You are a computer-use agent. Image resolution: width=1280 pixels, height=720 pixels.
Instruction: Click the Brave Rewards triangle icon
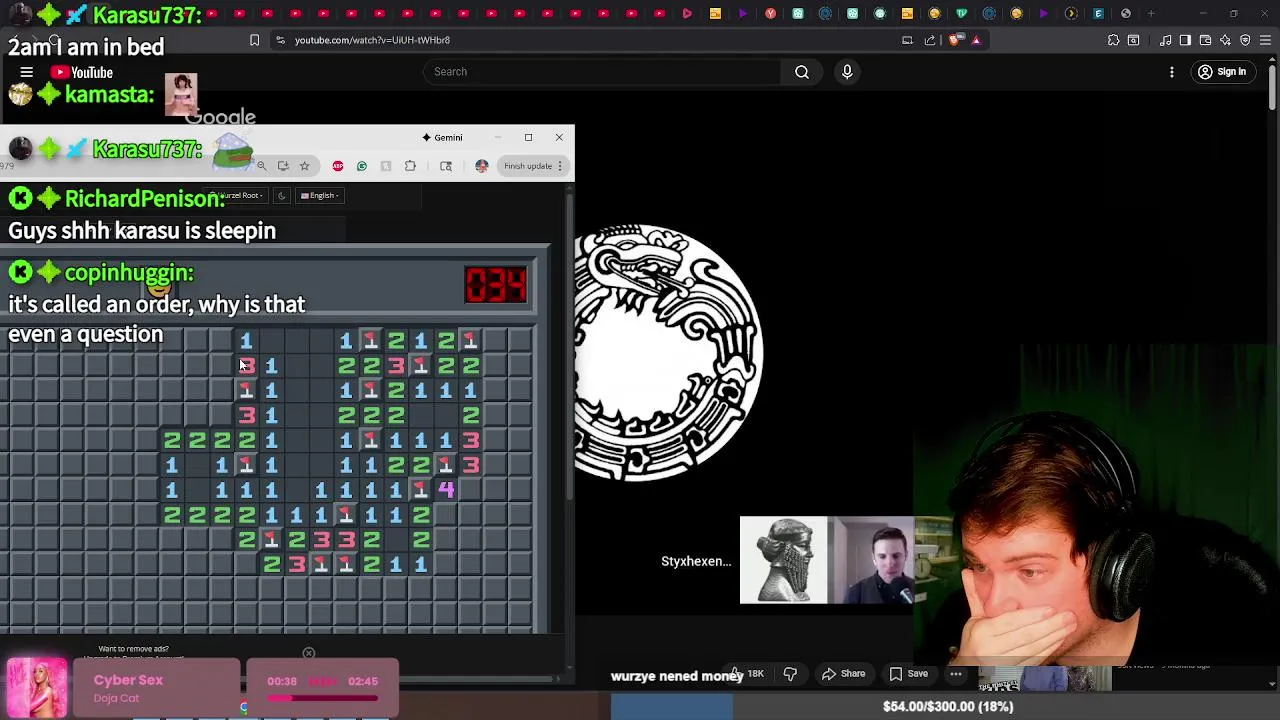coord(976,40)
